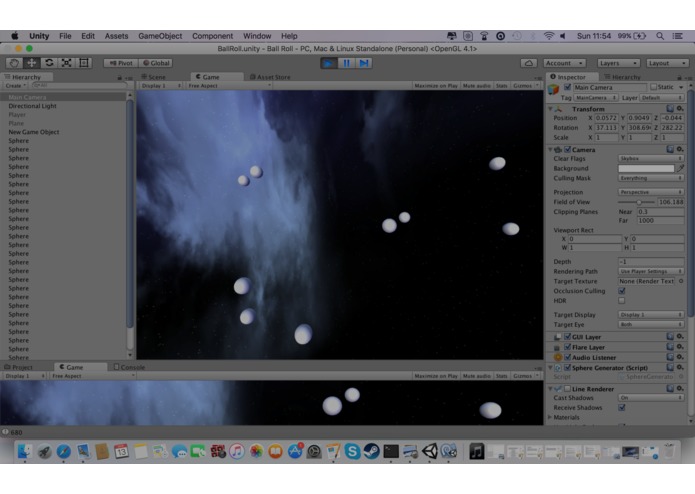Image resolution: width=695 pixels, height=494 pixels.
Task: Select the Rect Transform tool
Action: tap(84, 63)
